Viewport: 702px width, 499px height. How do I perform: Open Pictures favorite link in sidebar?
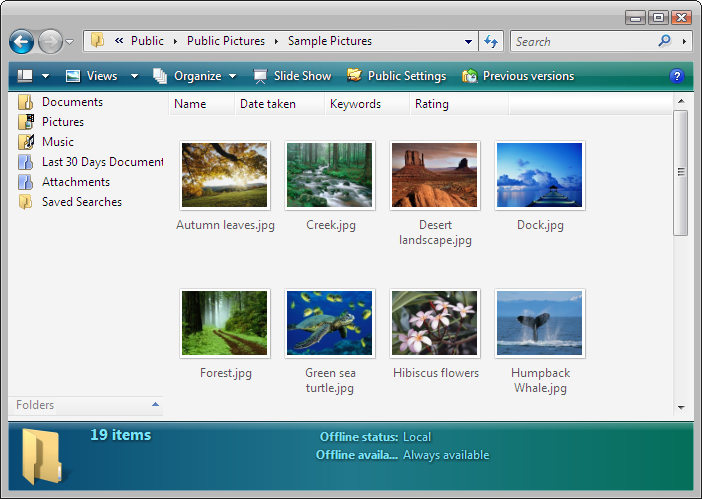point(62,122)
